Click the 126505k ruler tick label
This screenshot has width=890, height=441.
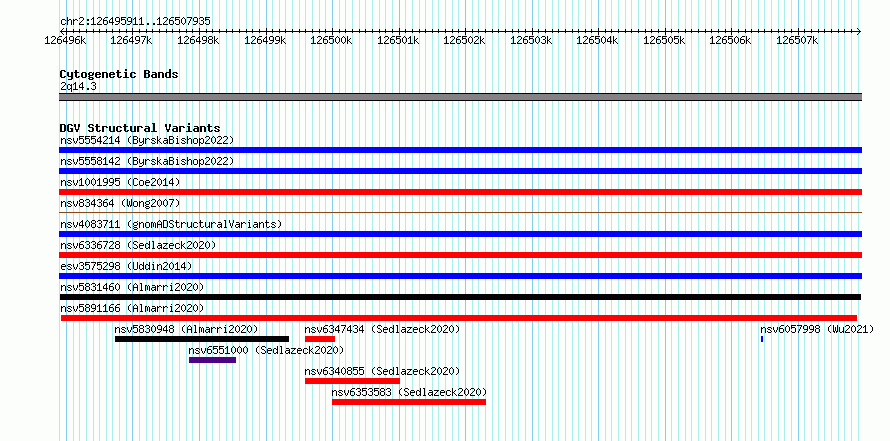point(665,40)
